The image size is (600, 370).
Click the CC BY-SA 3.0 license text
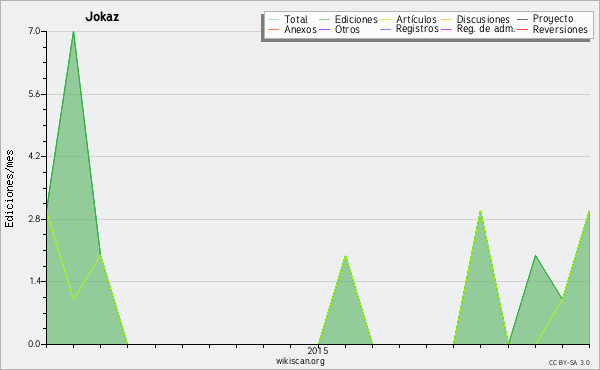point(569,363)
